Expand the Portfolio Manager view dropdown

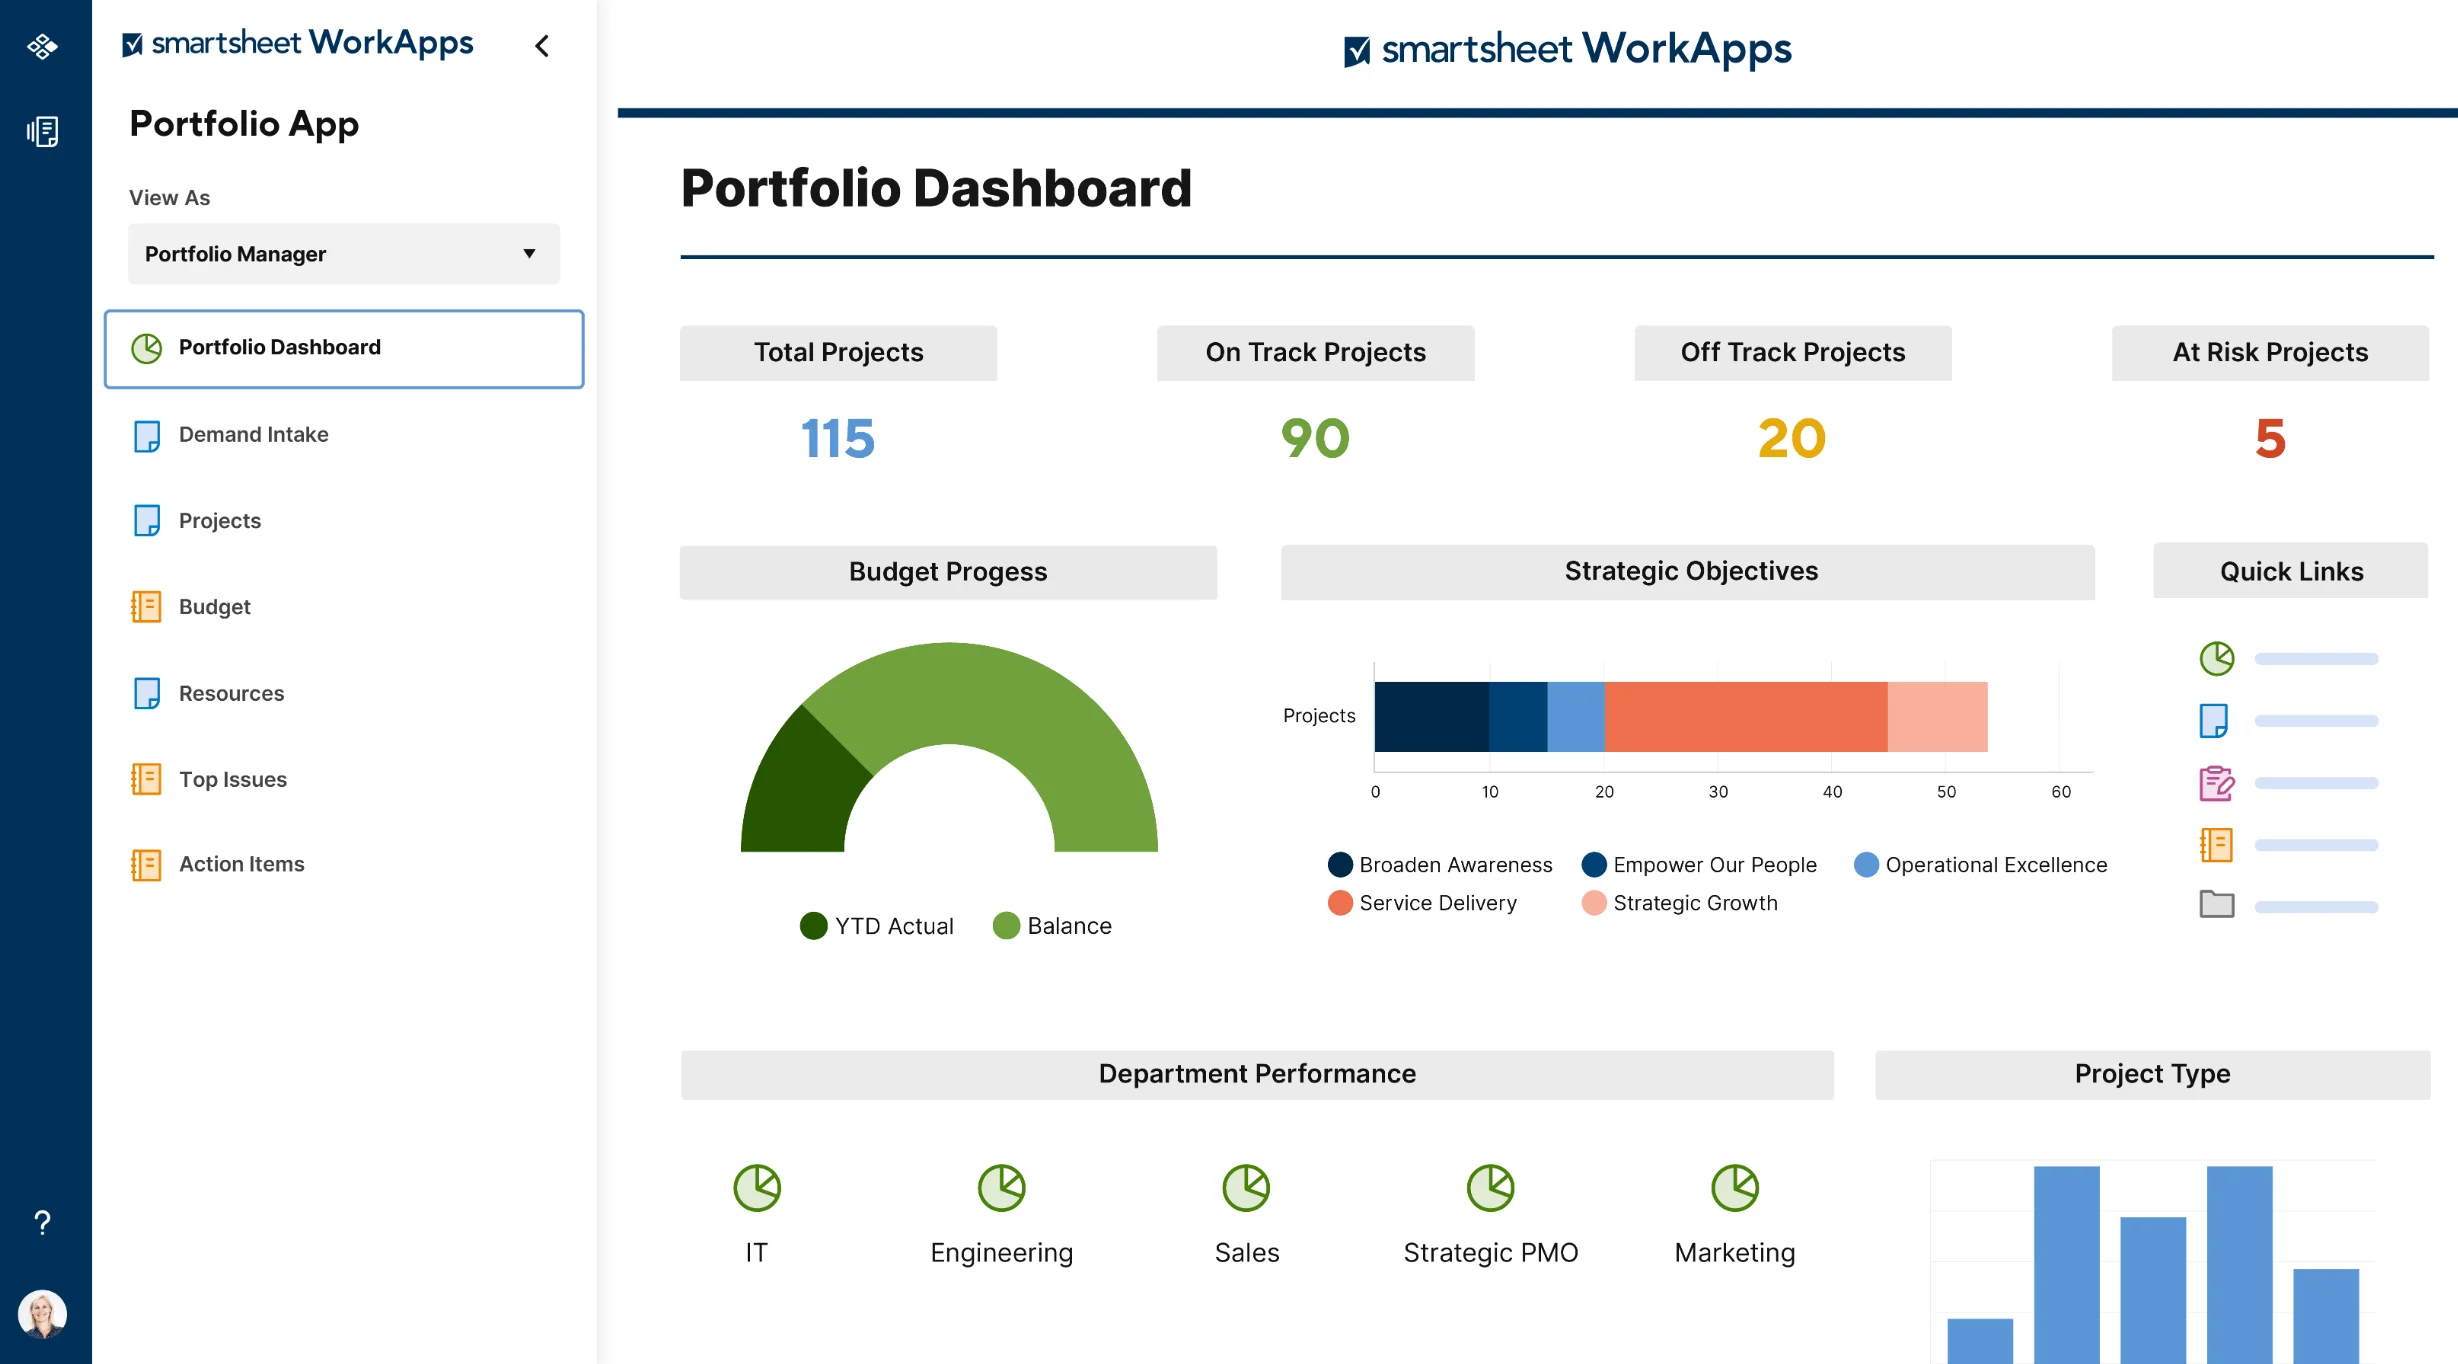(x=343, y=254)
